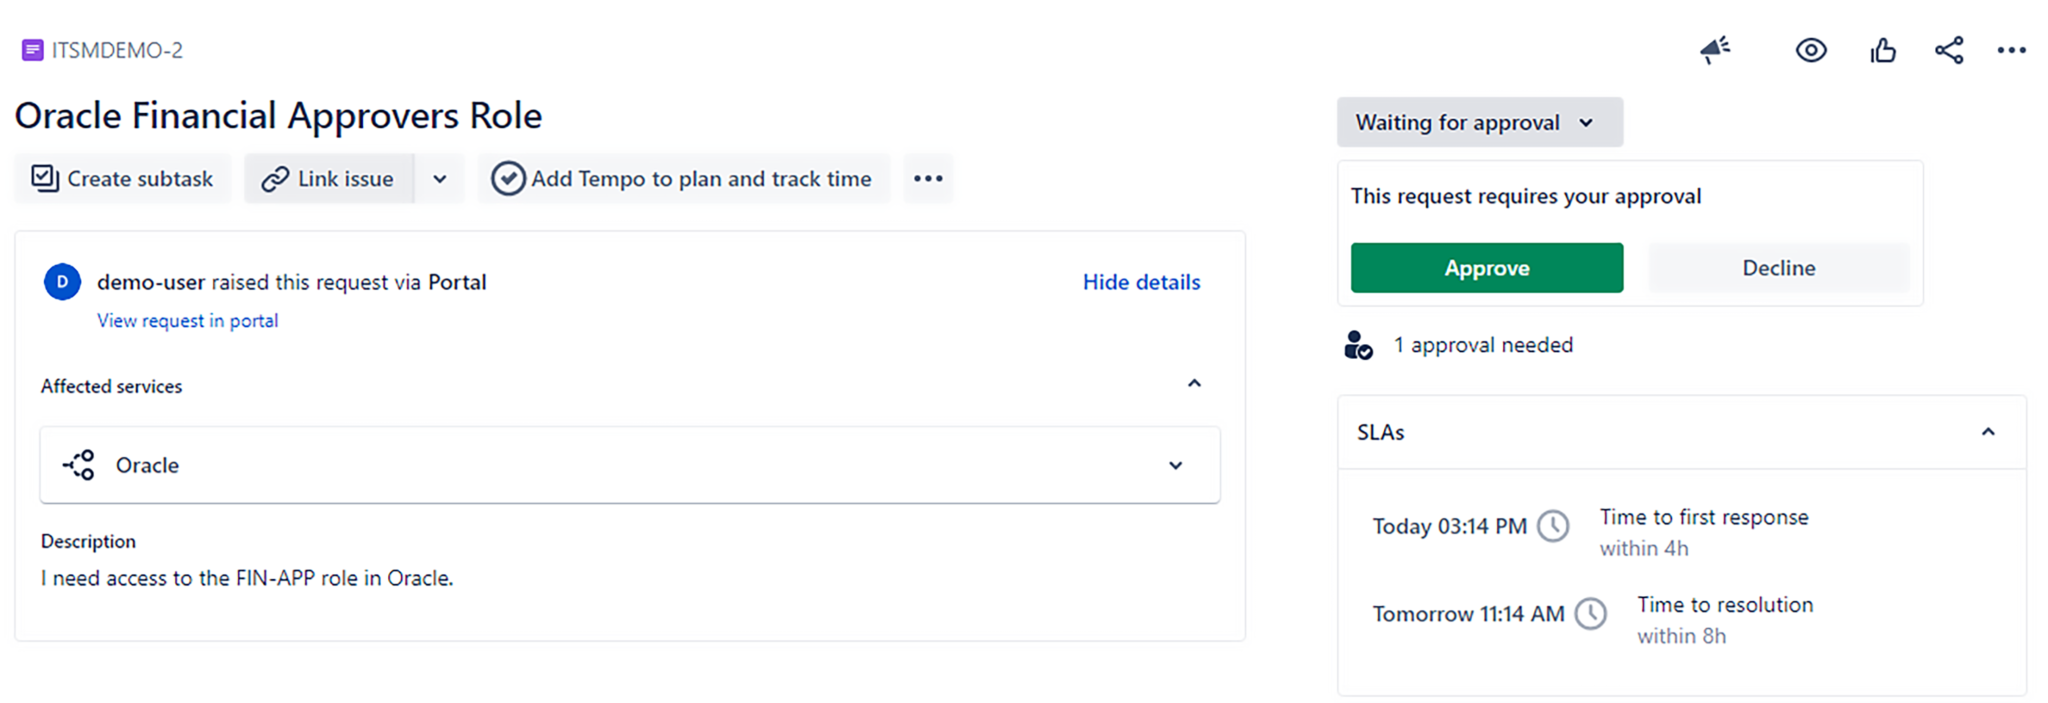2048x703 pixels.
Task: Open the top-right more actions menu
Action: click(2012, 50)
